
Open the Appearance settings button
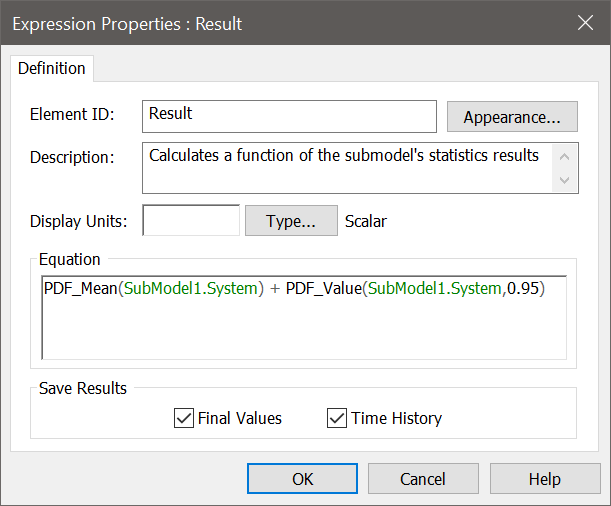point(512,117)
